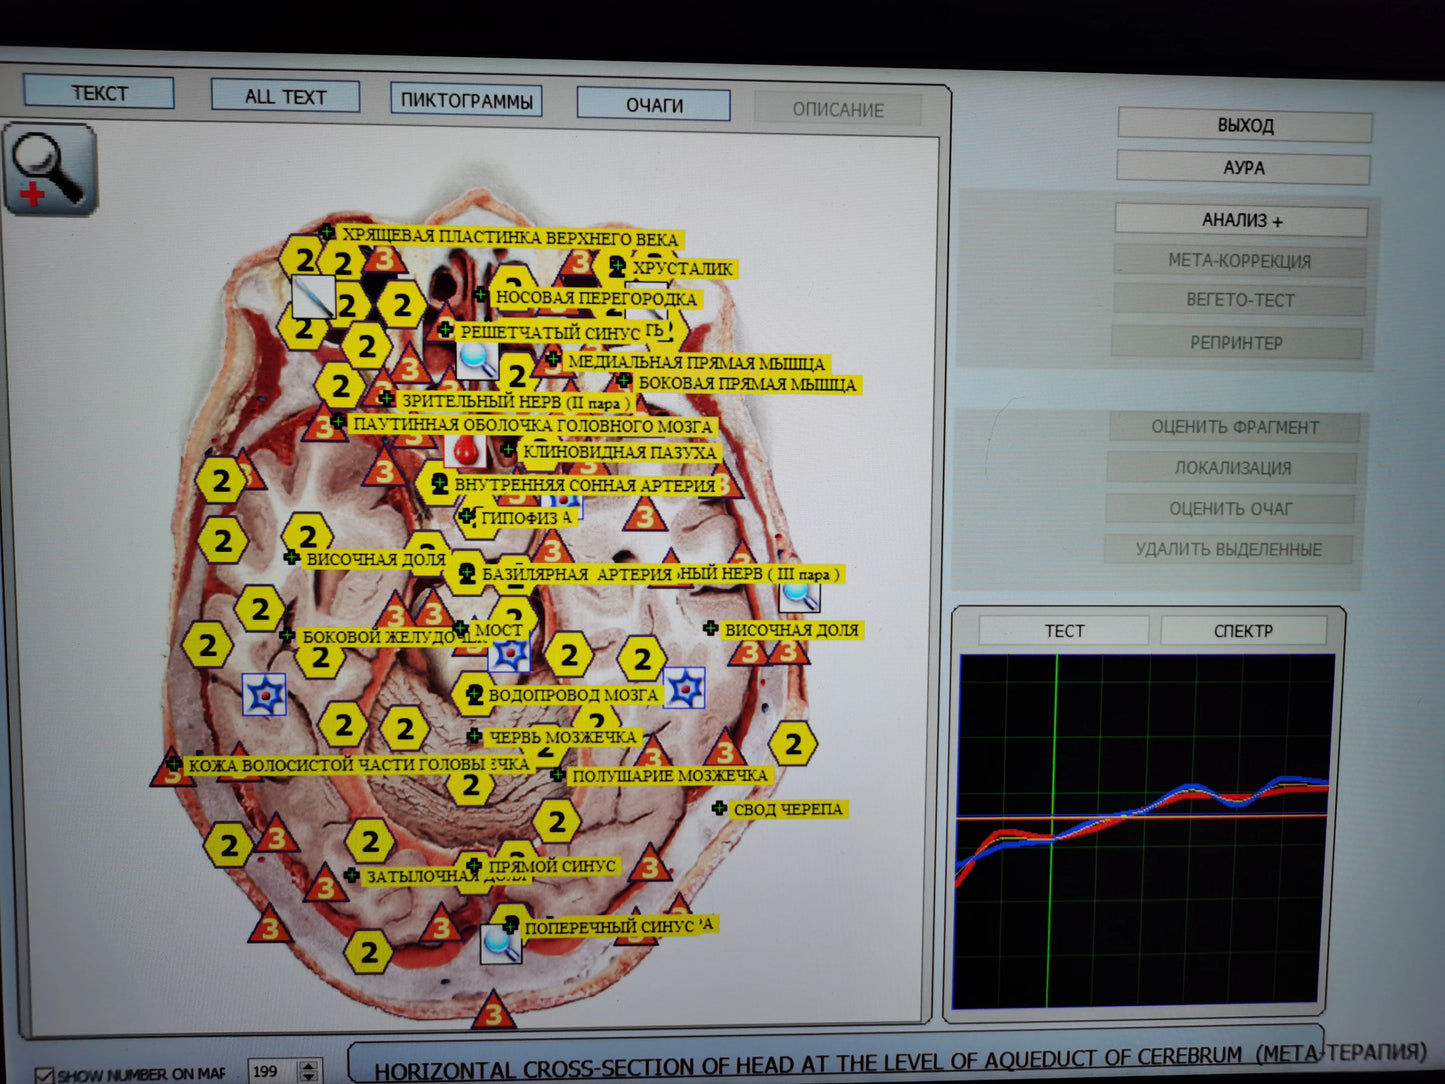Viewport: 1445px width, 1084px height.
Task: Click blue star icon beneath МОСТ label
Action: [509, 655]
